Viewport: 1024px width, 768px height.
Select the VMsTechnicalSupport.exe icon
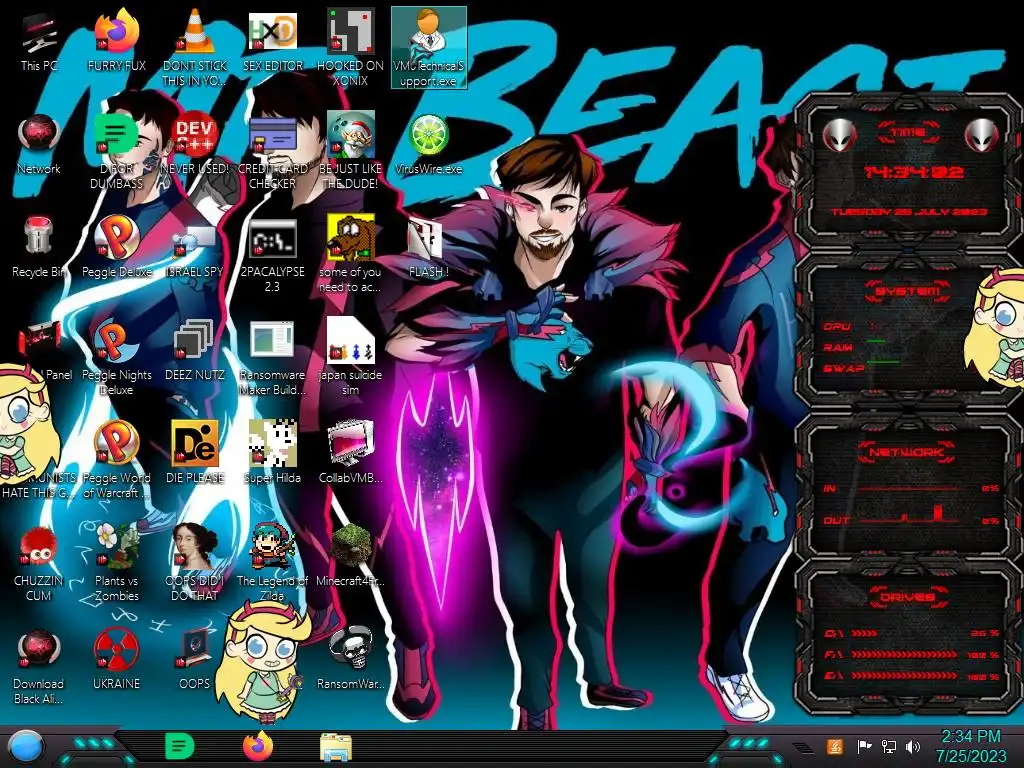(428, 48)
